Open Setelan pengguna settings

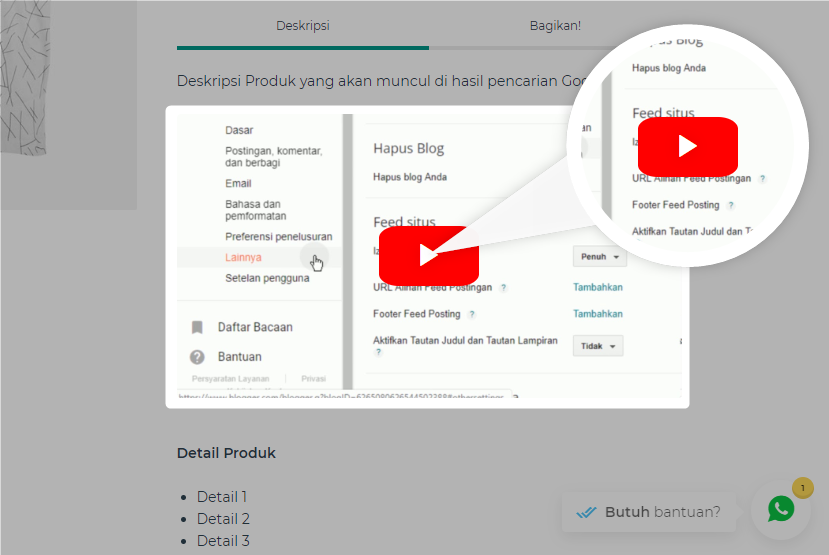click(267, 278)
